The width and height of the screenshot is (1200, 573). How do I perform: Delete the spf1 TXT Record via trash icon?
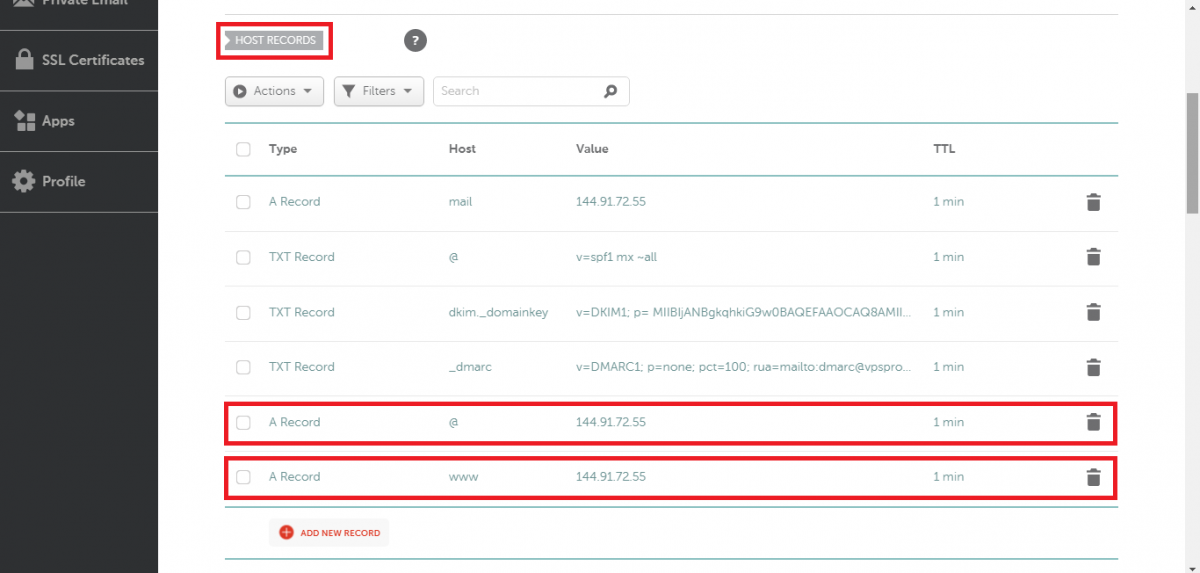tap(1093, 257)
